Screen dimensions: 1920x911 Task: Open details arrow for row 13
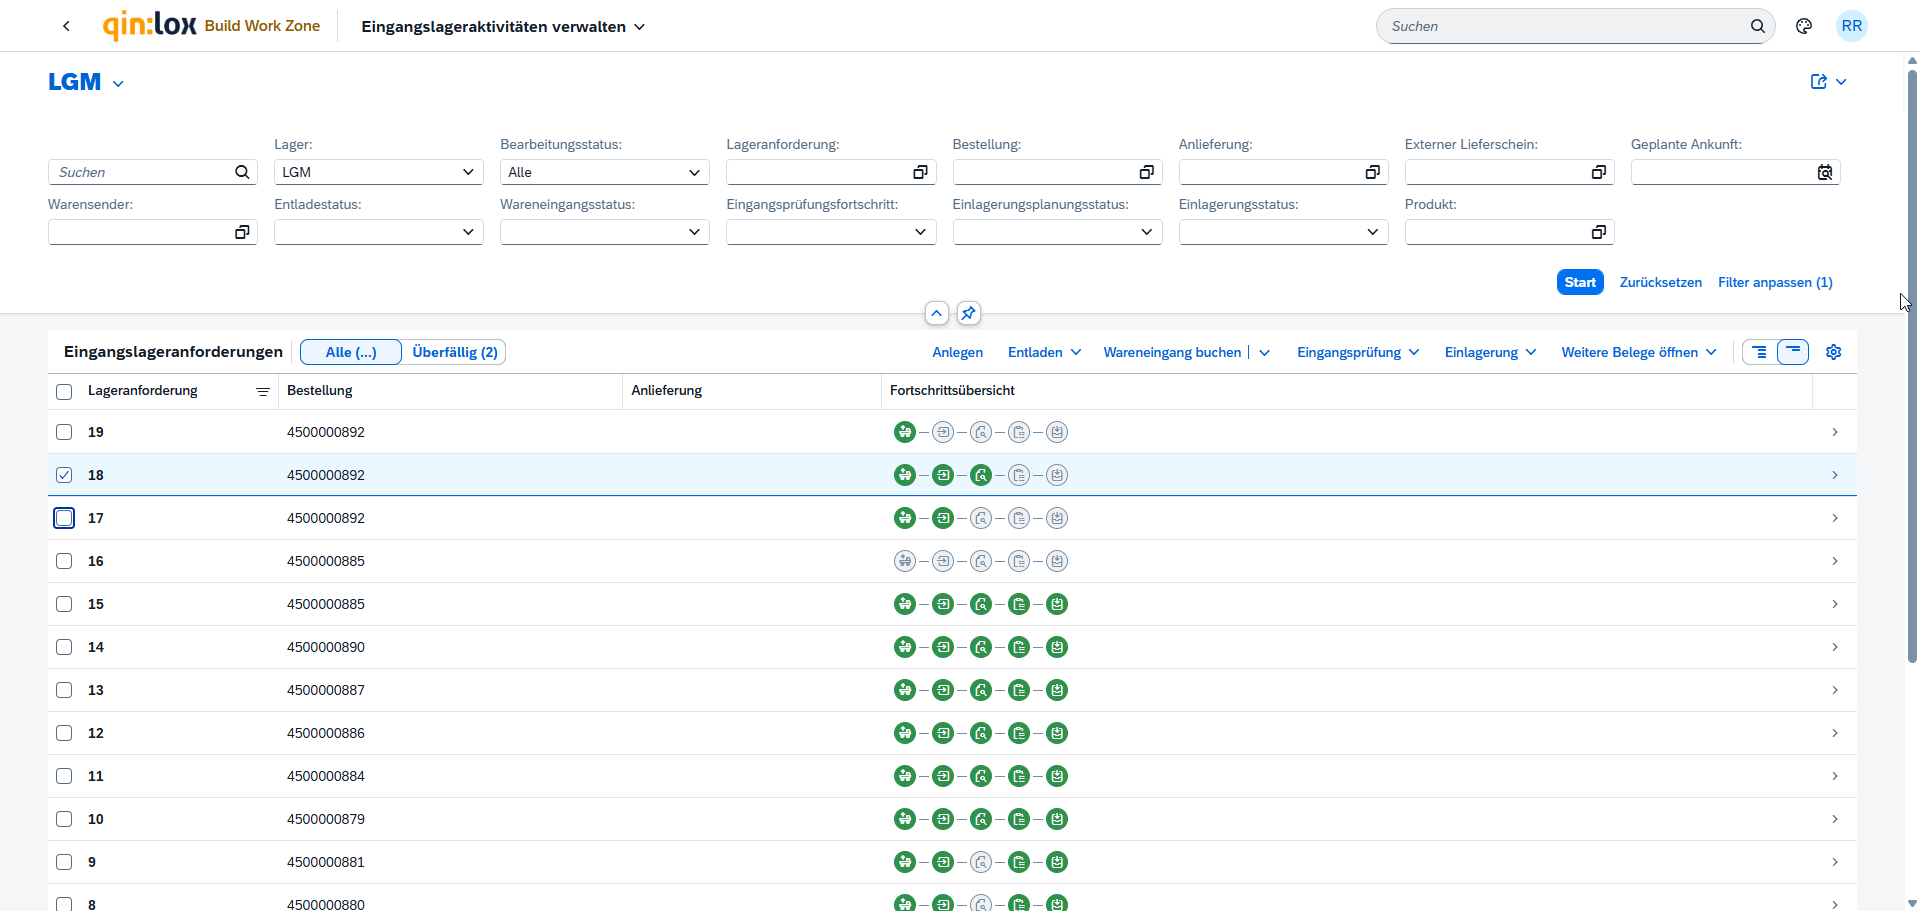click(1834, 690)
